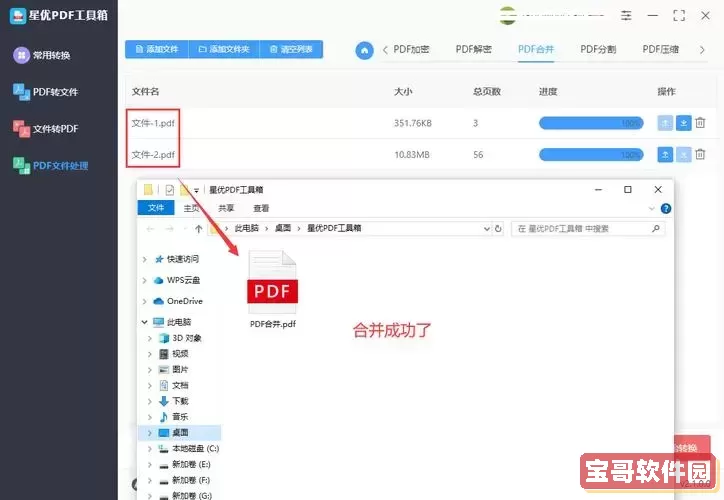Viewport: 724px width, 500px height.
Task: Click Explorer back arrow
Action: point(150,229)
